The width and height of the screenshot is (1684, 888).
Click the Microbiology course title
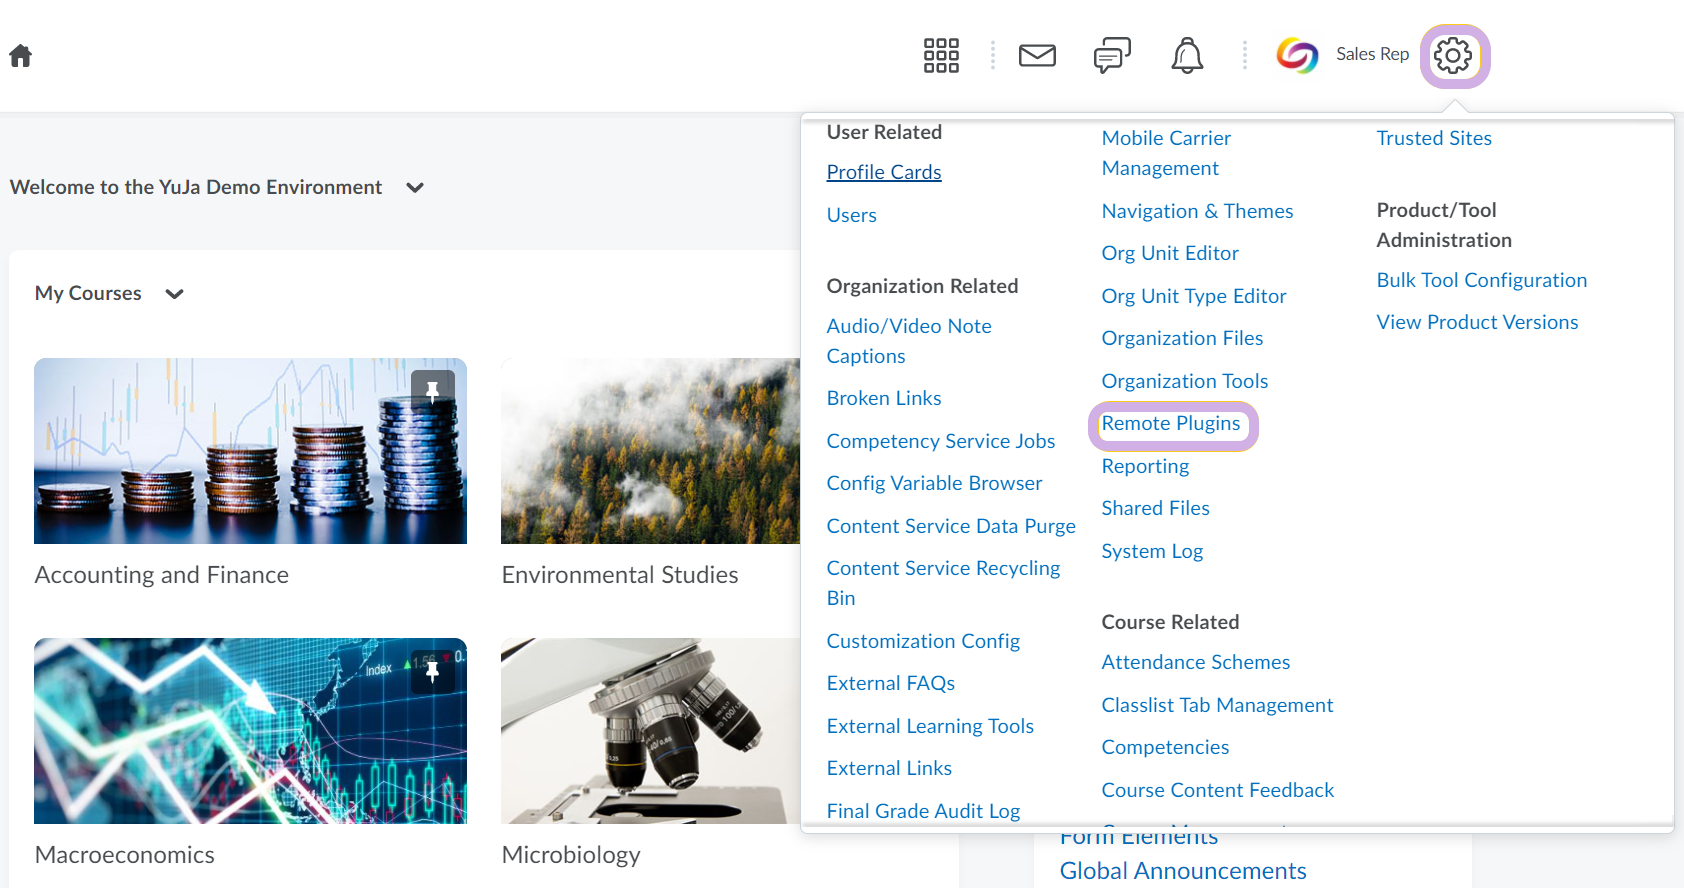click(571, 855)
